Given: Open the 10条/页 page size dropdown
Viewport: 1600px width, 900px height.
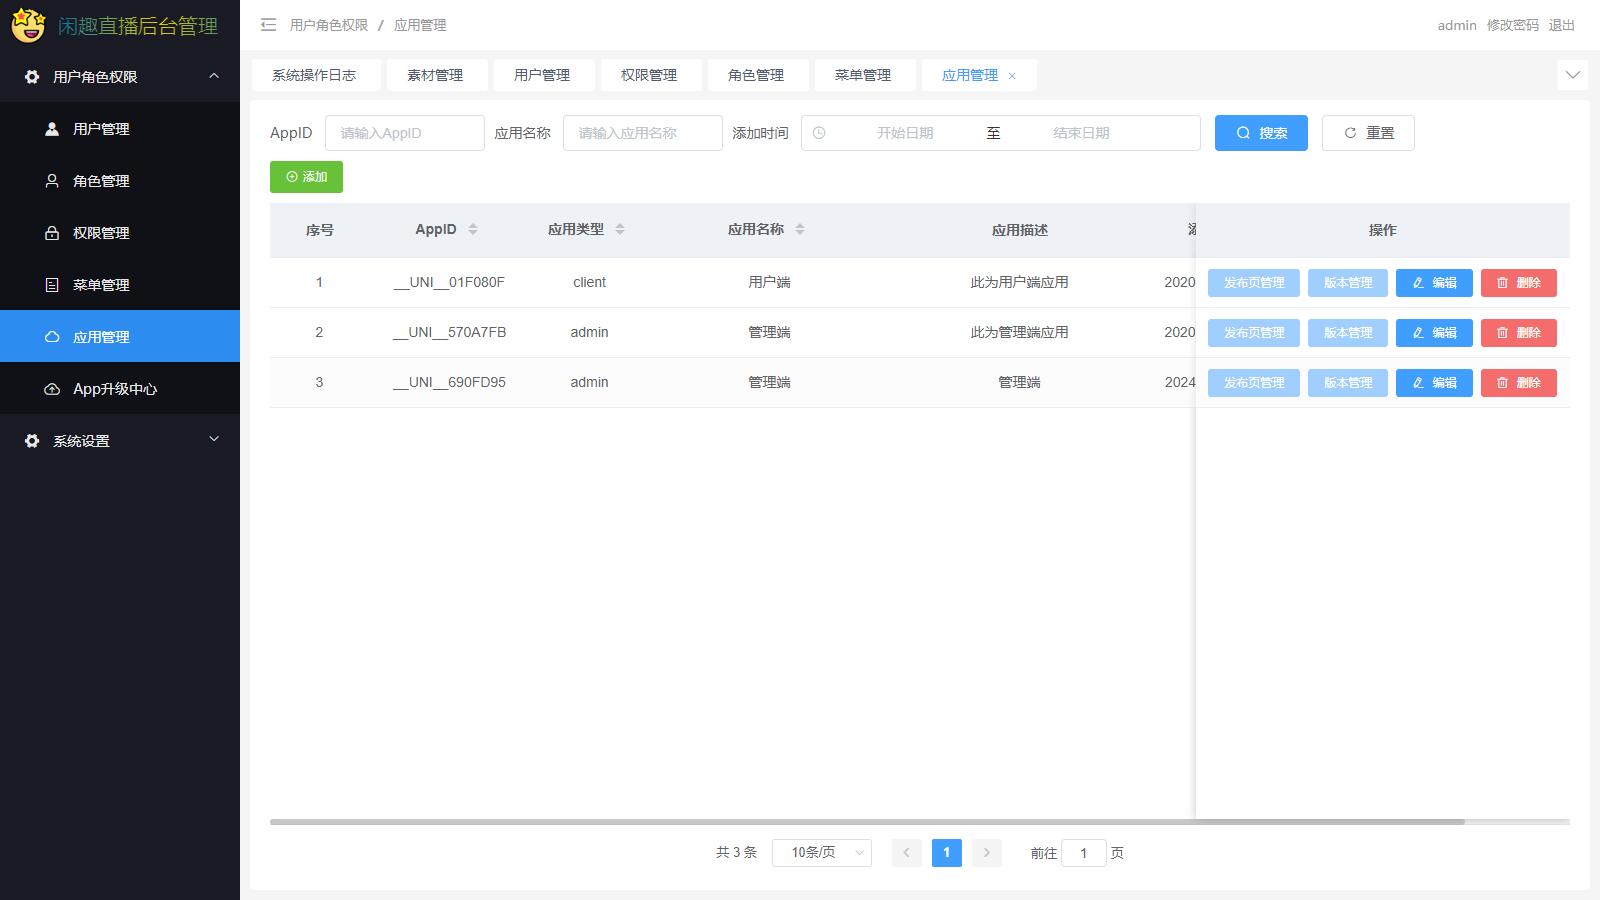Looking at the screenshot, I should tap(821, 853).
